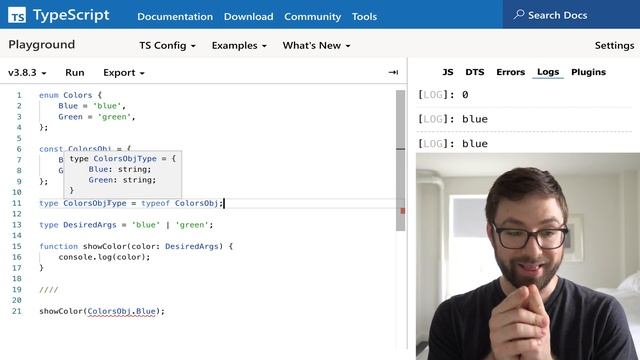Select the Logs tab
Image resolution: width=640 pixels, height=360 pixels.
548,72
